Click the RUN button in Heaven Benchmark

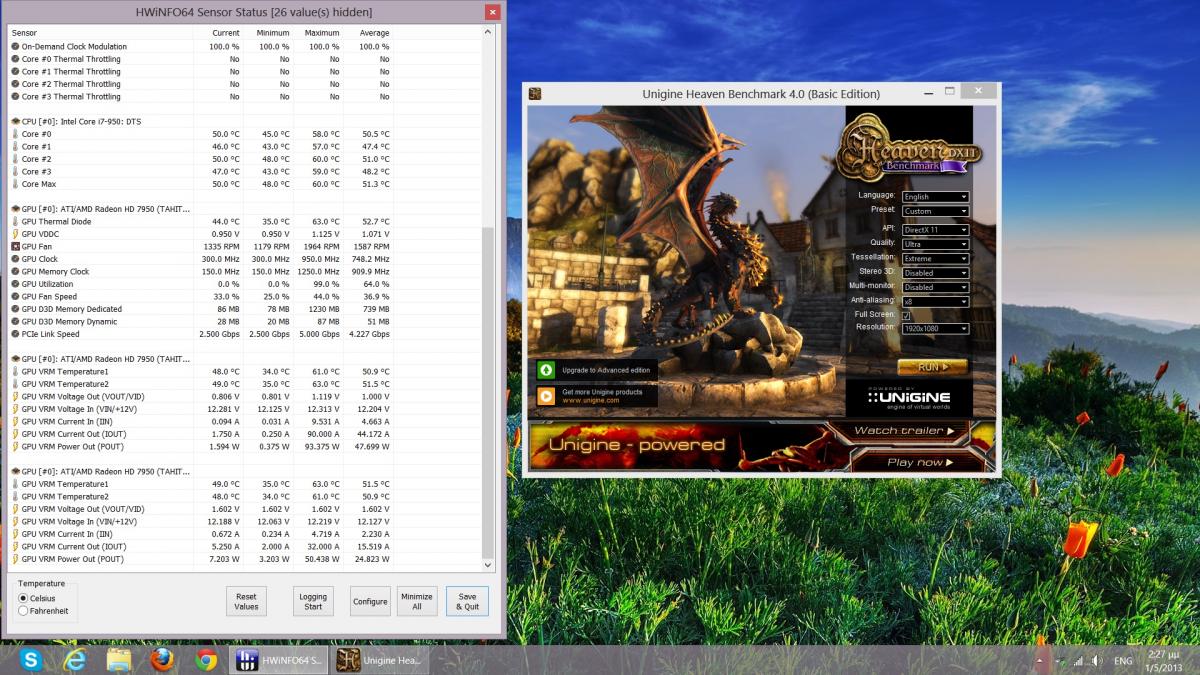coord(932,367)
